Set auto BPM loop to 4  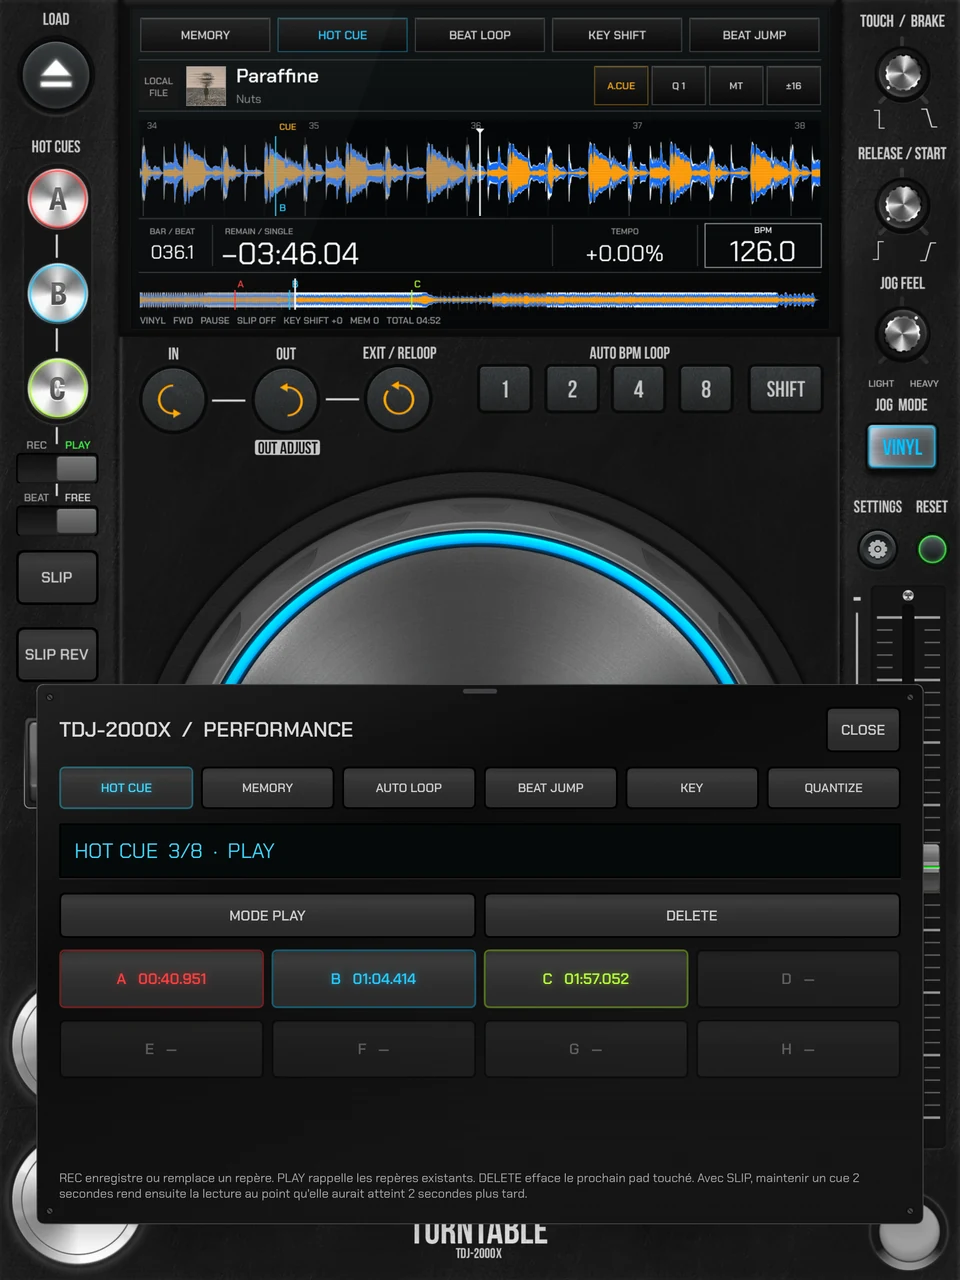pyautogui.click(x=639, y=389)
